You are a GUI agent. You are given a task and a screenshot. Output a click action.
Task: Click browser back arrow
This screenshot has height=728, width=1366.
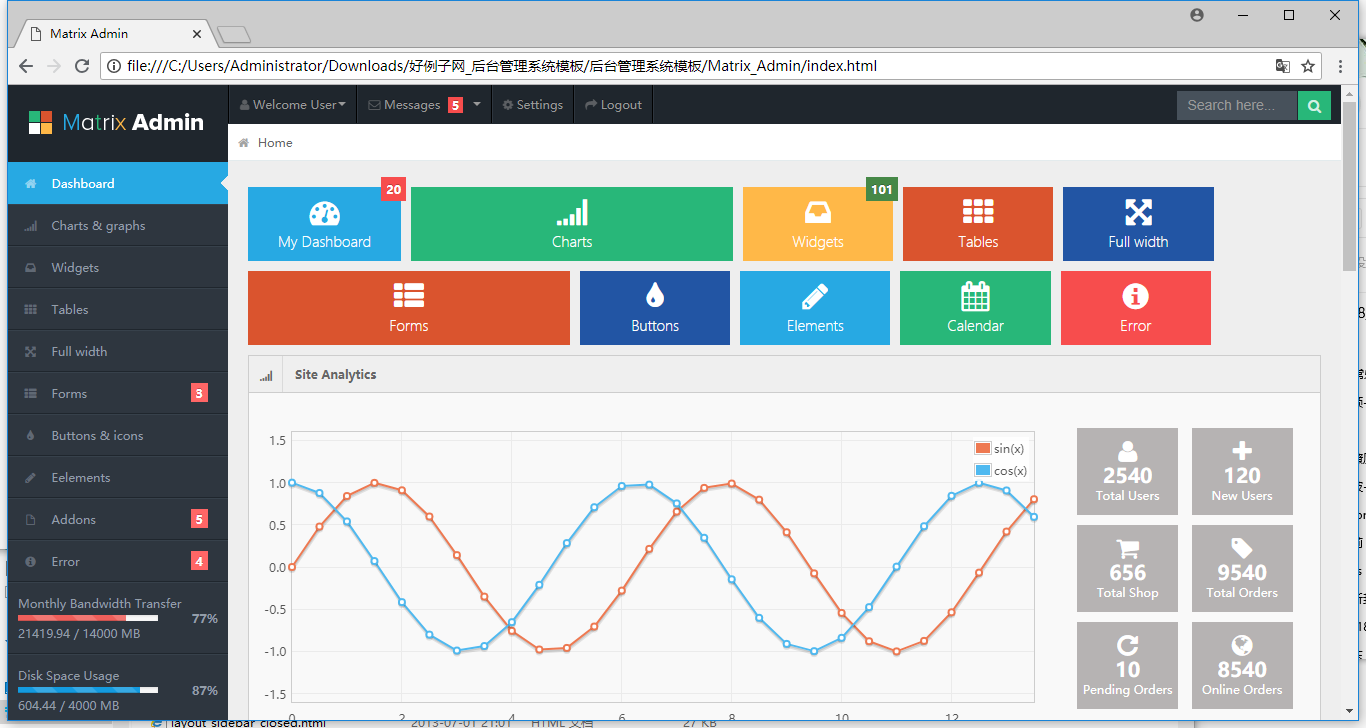[x=26, y=66]
